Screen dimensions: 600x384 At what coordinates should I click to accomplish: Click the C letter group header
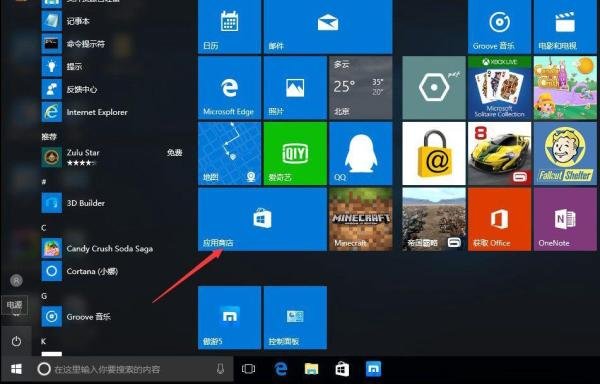coord(44,228)
